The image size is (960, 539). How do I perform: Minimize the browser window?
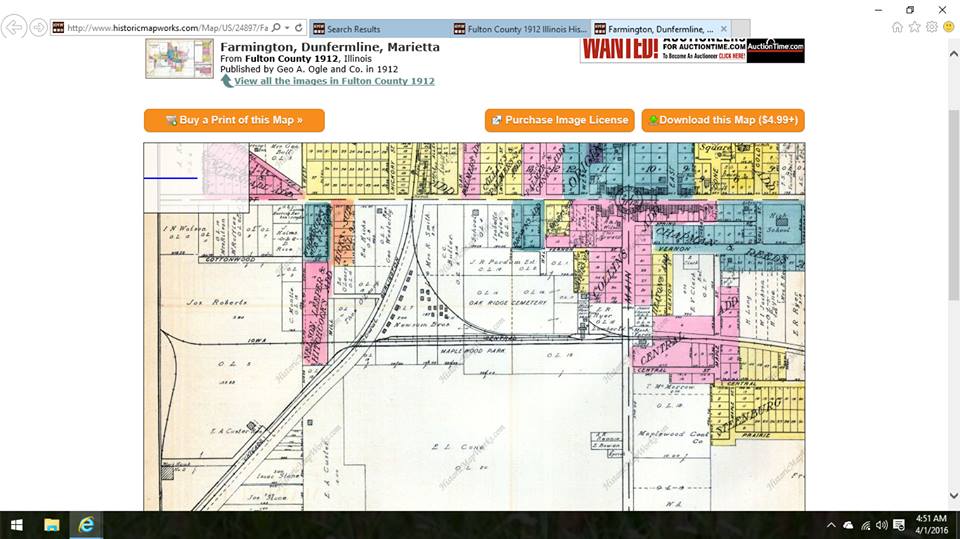point(879,10)
